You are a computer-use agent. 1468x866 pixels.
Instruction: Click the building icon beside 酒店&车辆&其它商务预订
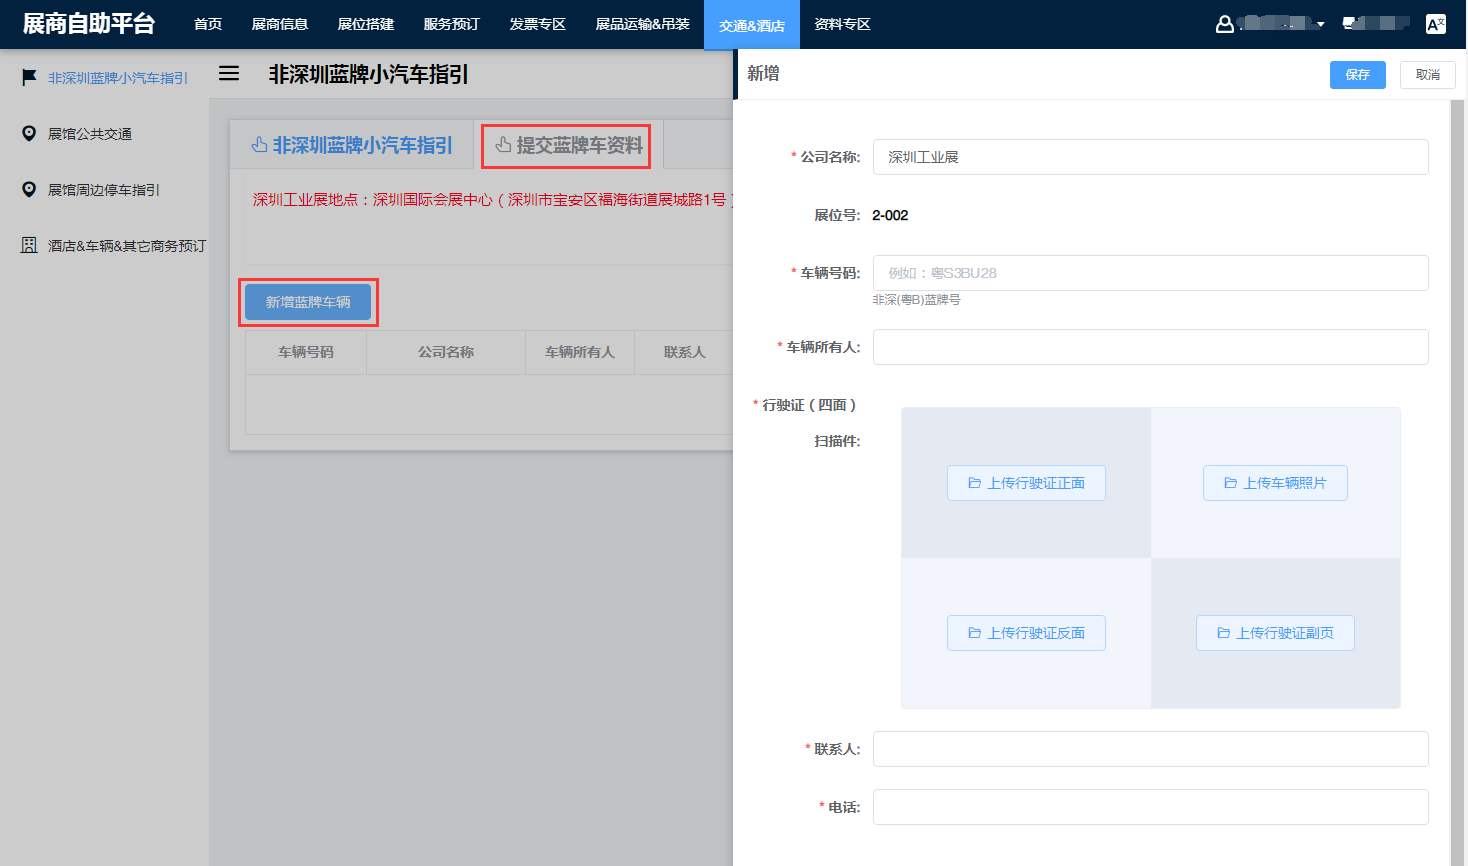29,245
